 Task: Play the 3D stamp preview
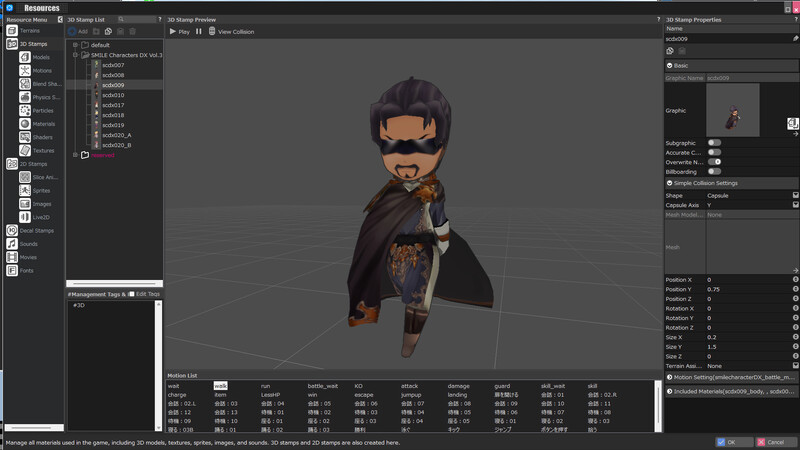(179, 32)
